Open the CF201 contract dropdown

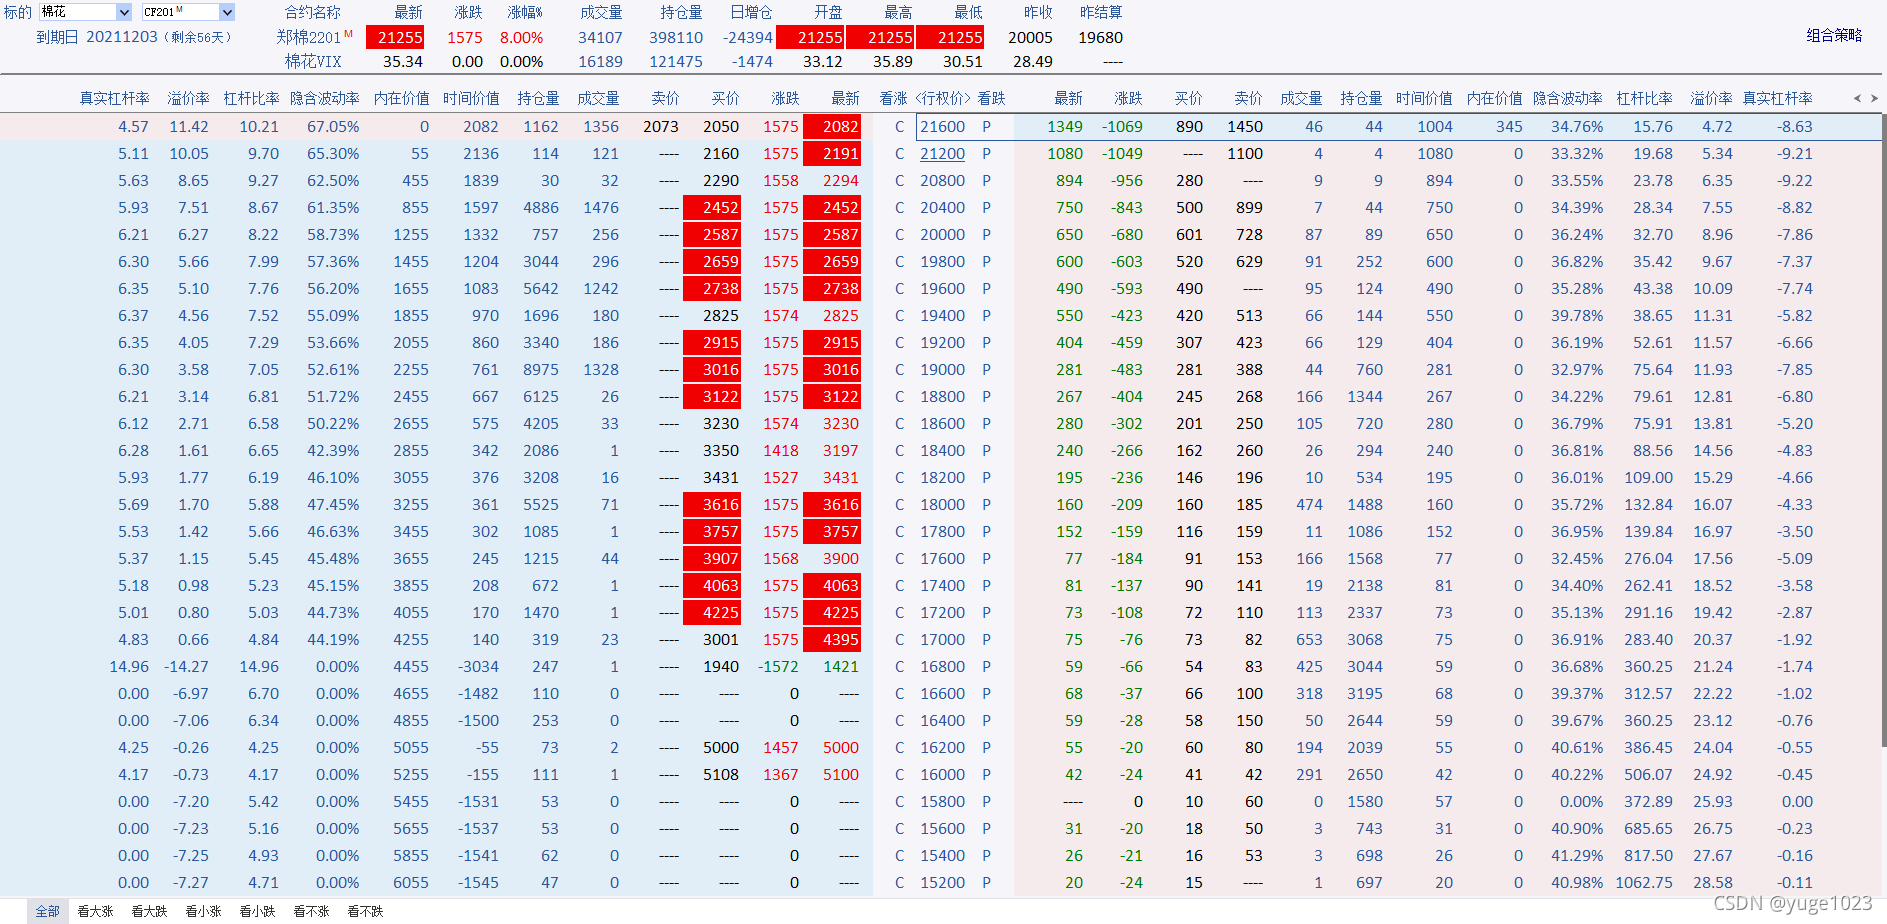click(x=227, y=12)
